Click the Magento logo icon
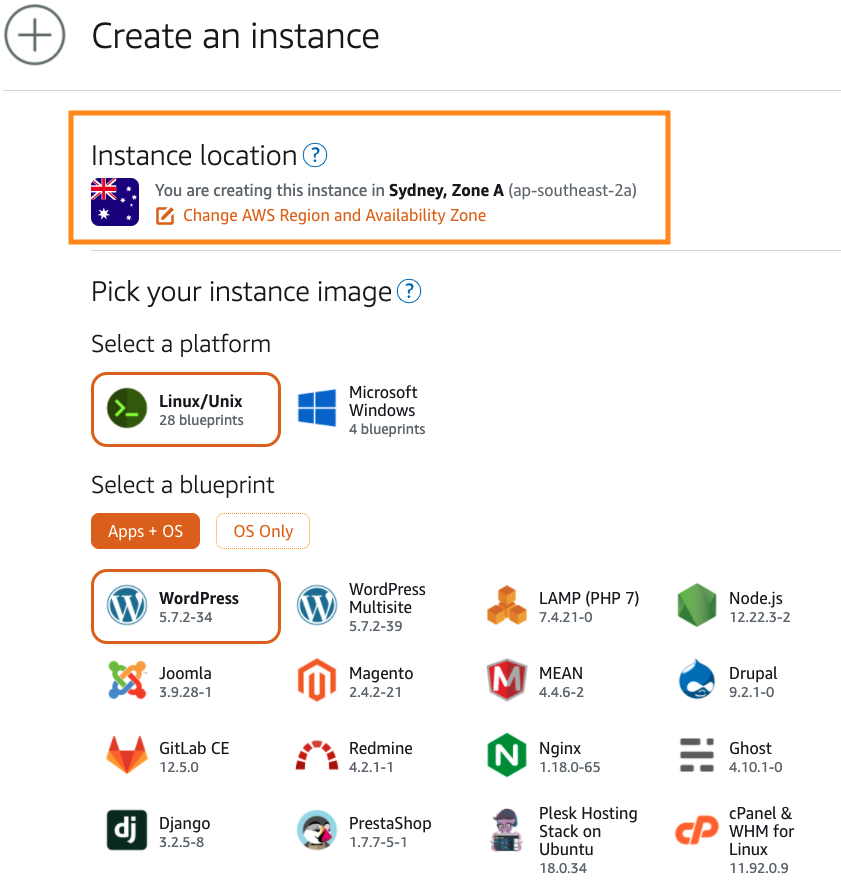Screen dimensions: 841x894 (x=317, y=680)
